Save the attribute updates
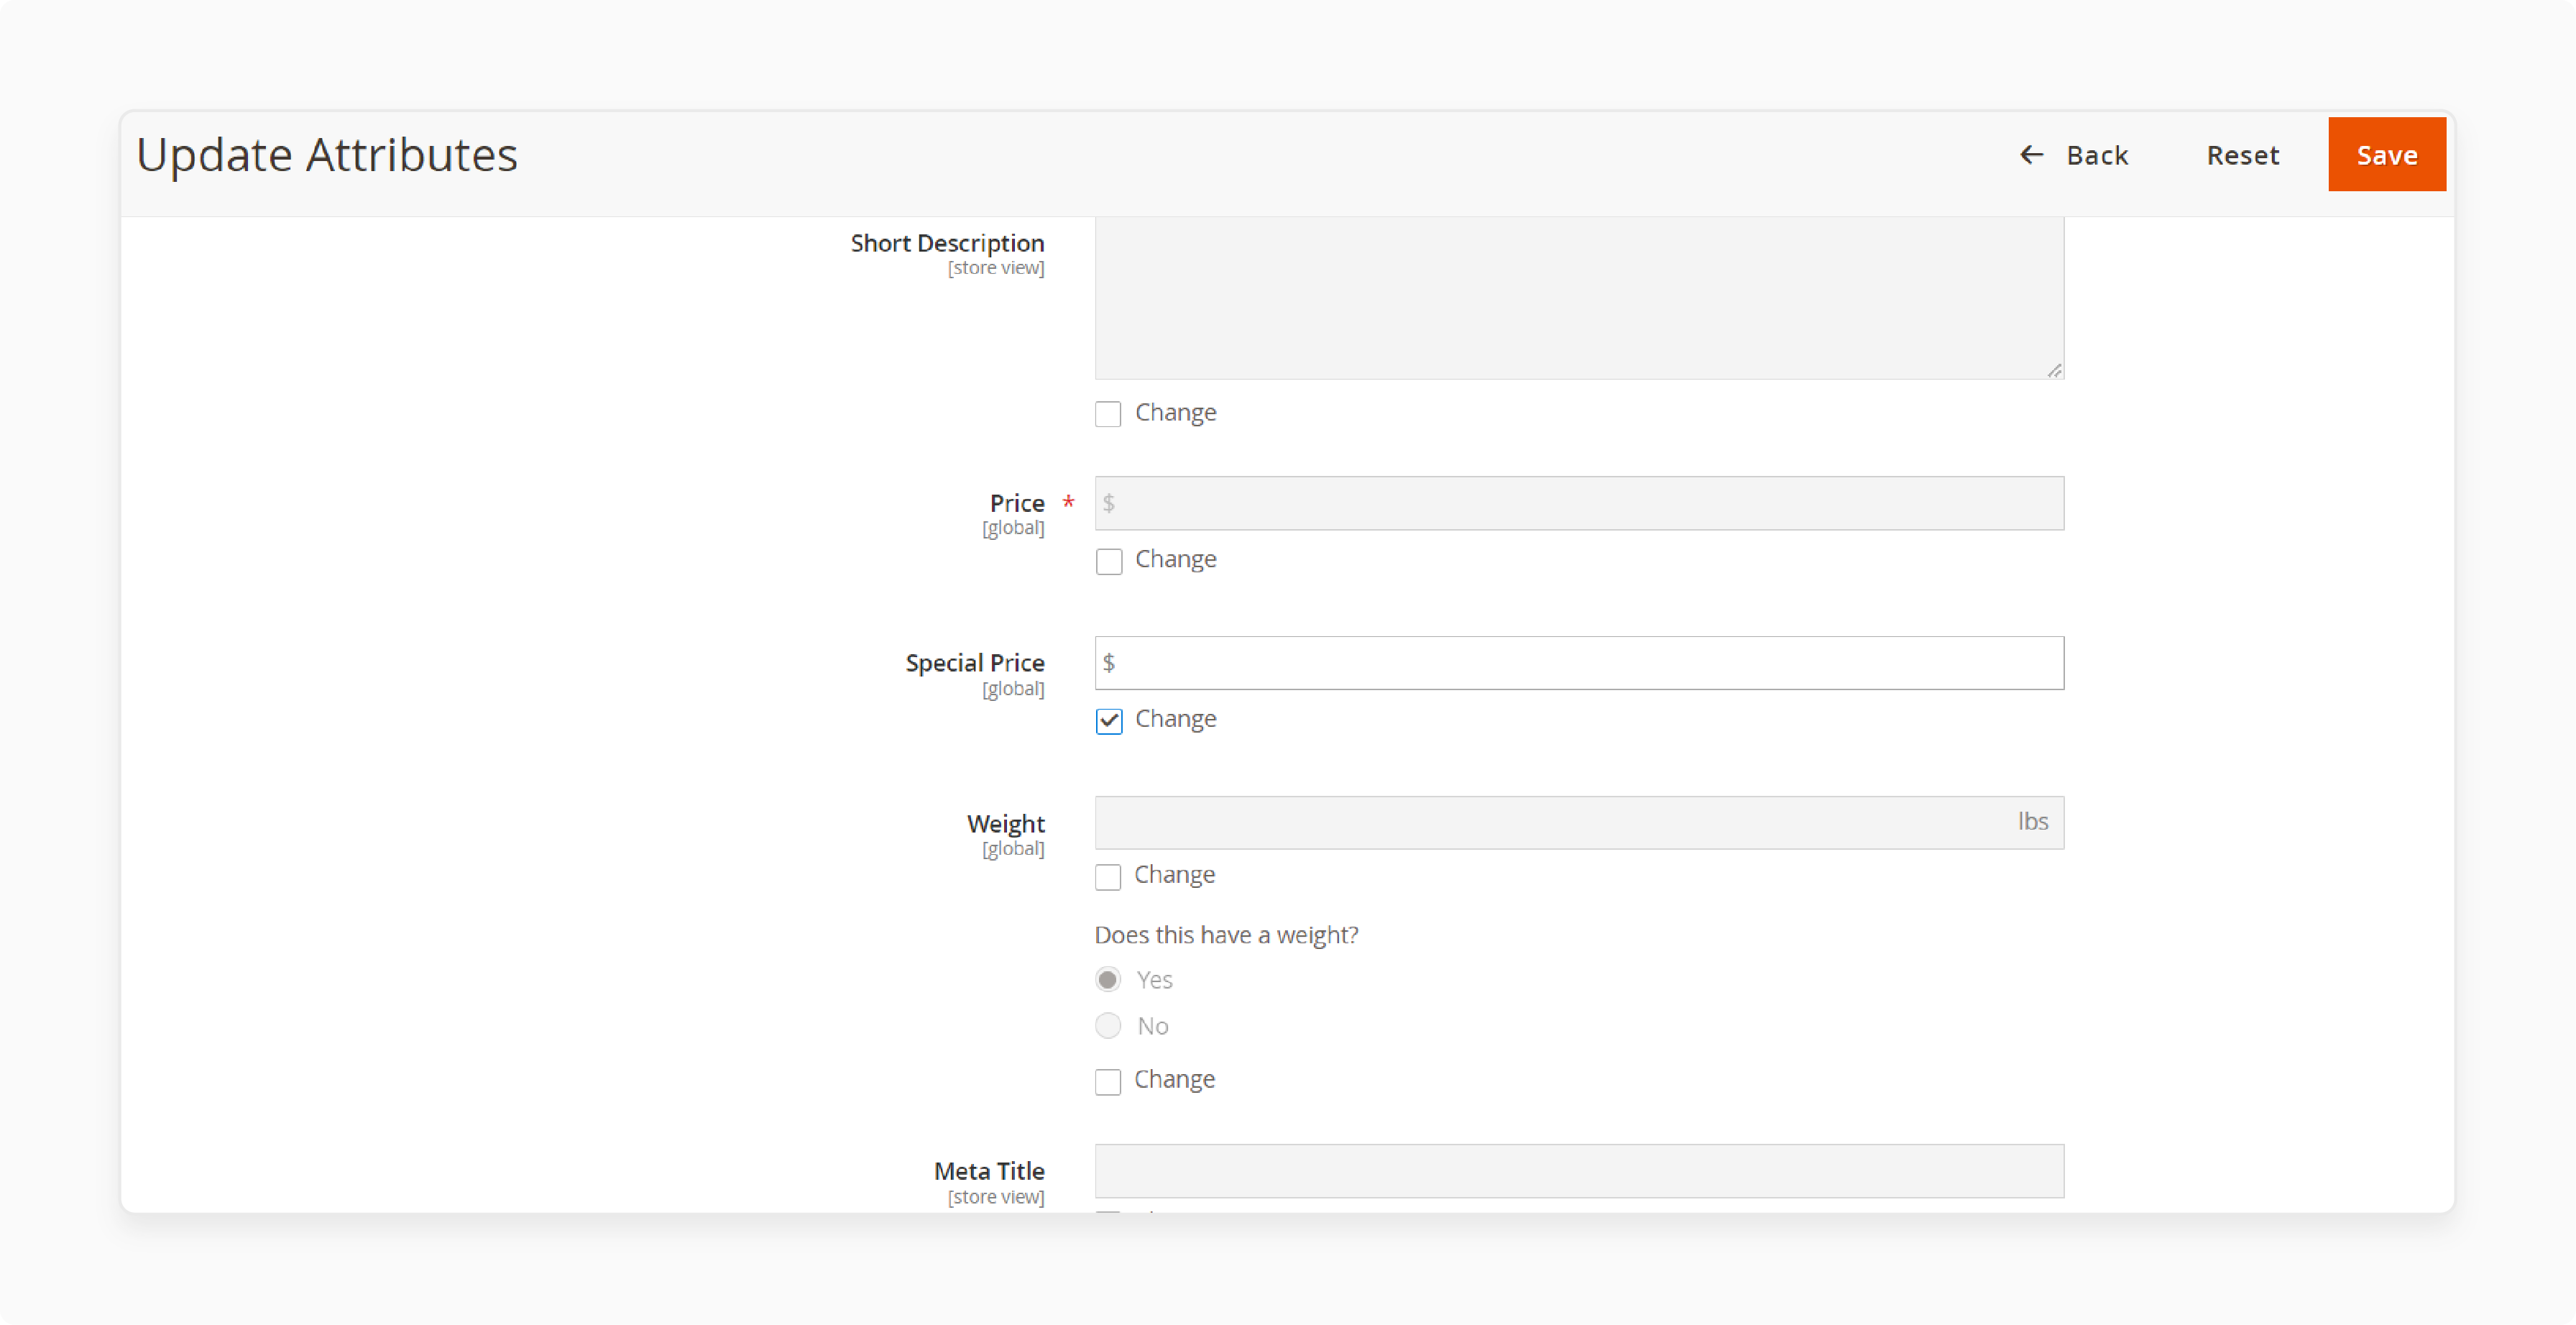The height and width of the screenshot is (1325, 2576). pos(2386,155)
